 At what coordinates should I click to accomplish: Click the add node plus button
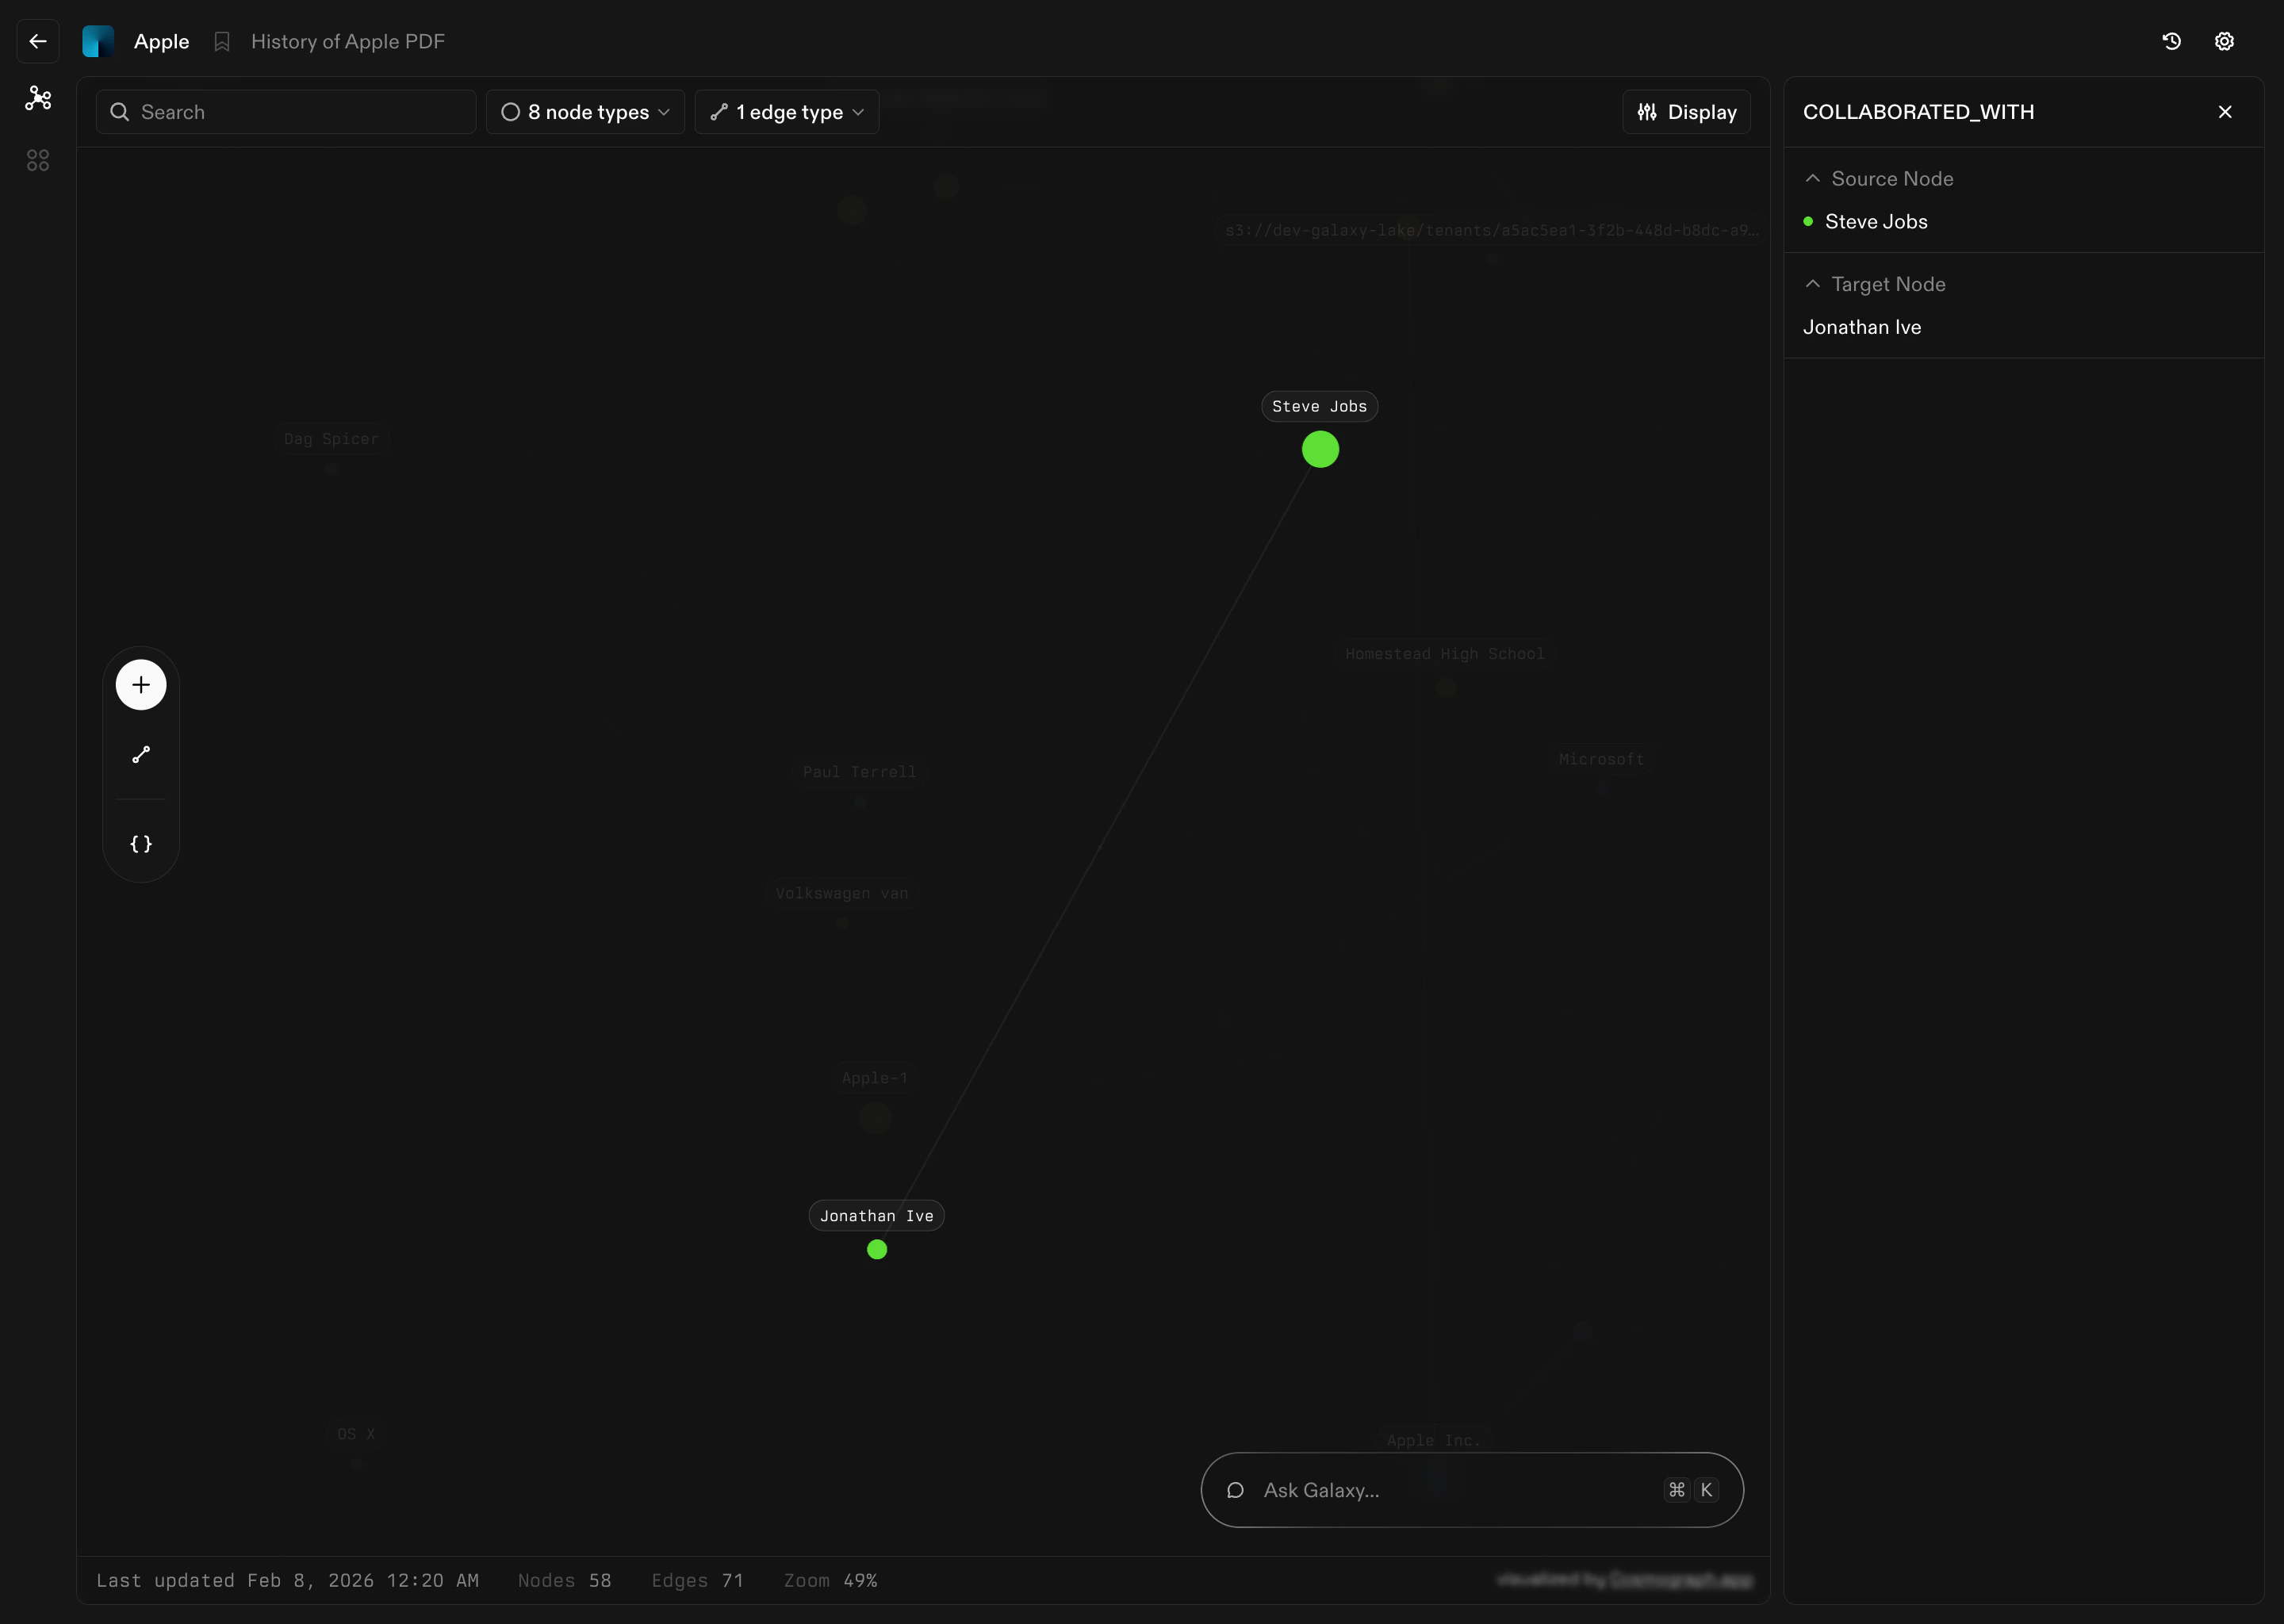pos(141,685)
